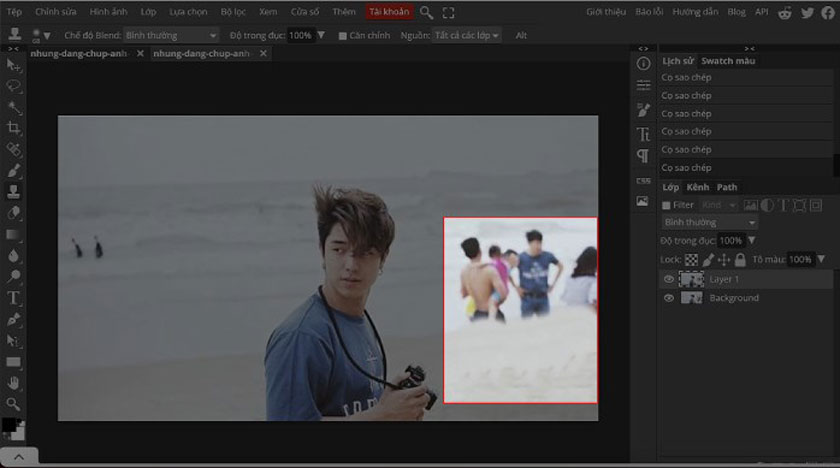Open the Facebook link icon
The height and width of the screenshot is (468, 840).
point(828,13)
